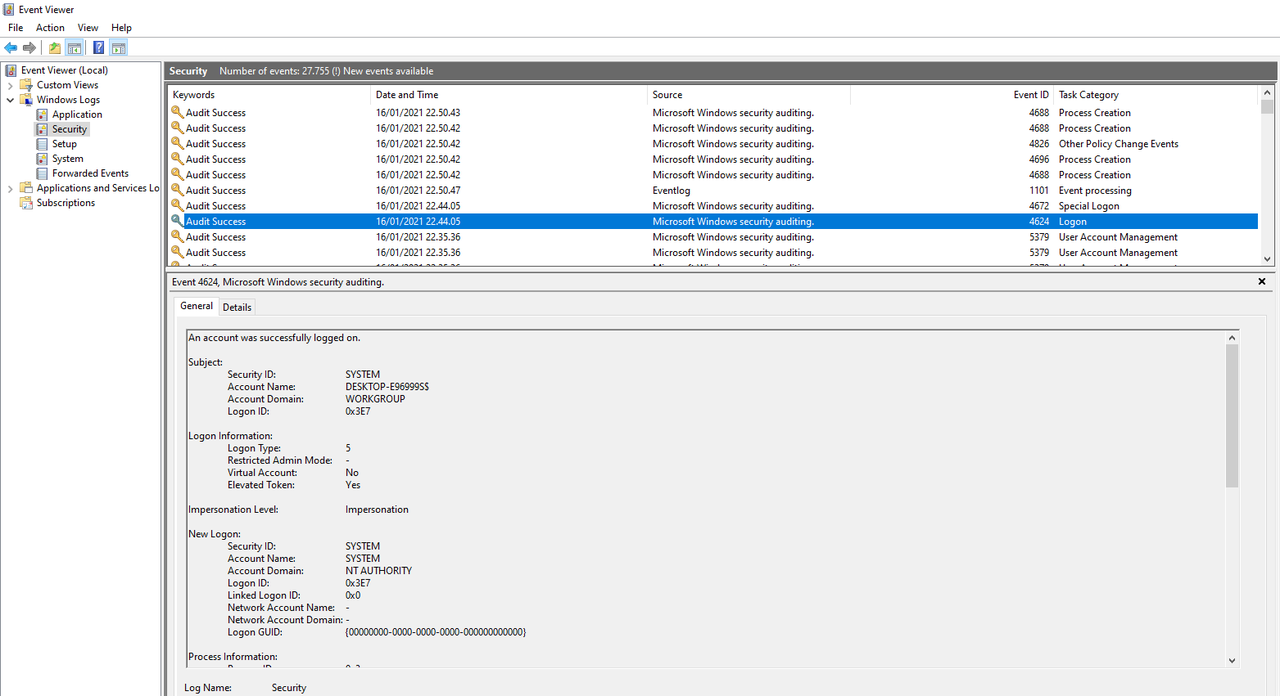
Task: Go back with the blue Back arrow
Action: pos(11,48)
